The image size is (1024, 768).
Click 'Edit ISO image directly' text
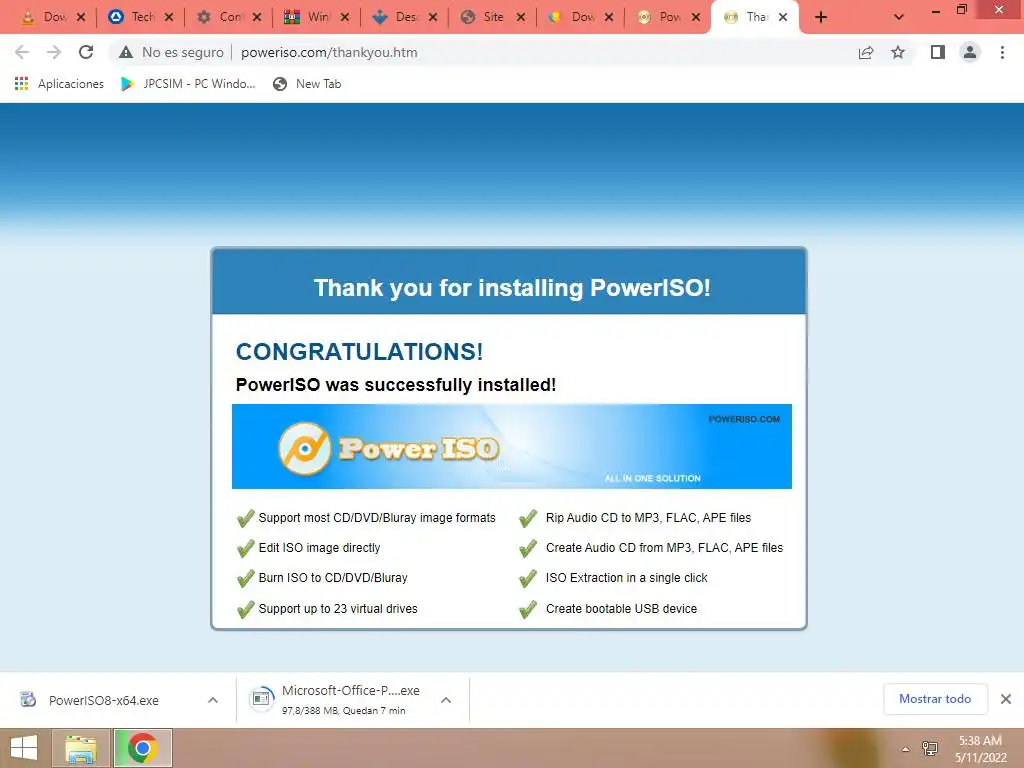(319, 548)
